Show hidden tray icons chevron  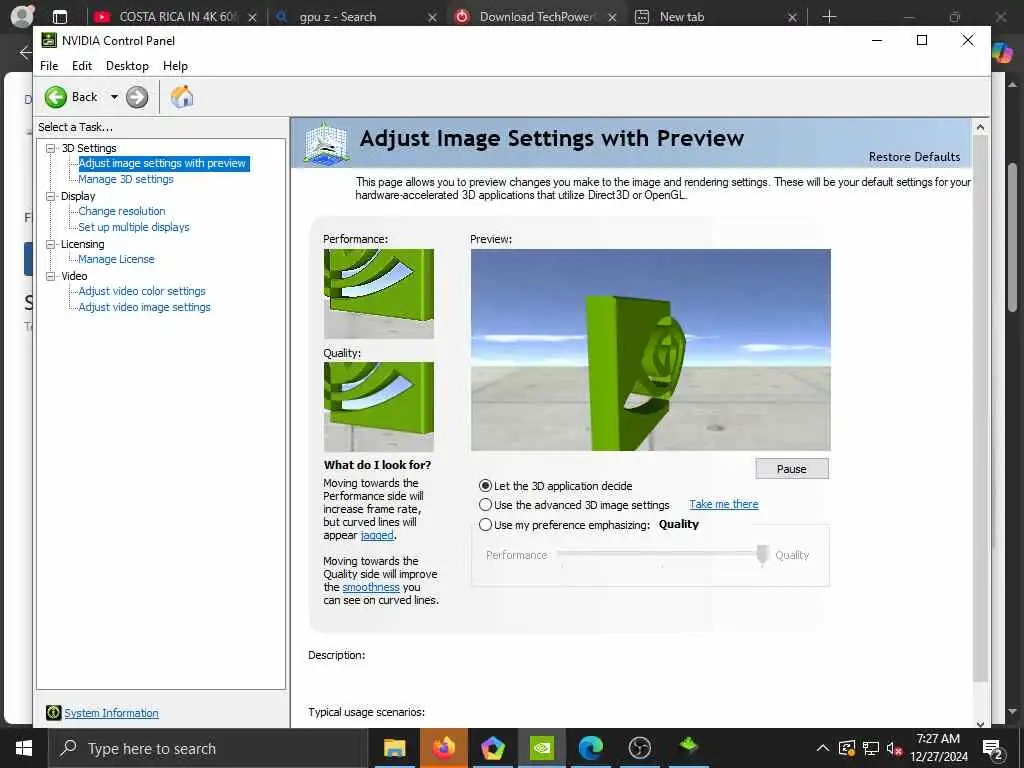pyautogui.click(x=823, y=748)
